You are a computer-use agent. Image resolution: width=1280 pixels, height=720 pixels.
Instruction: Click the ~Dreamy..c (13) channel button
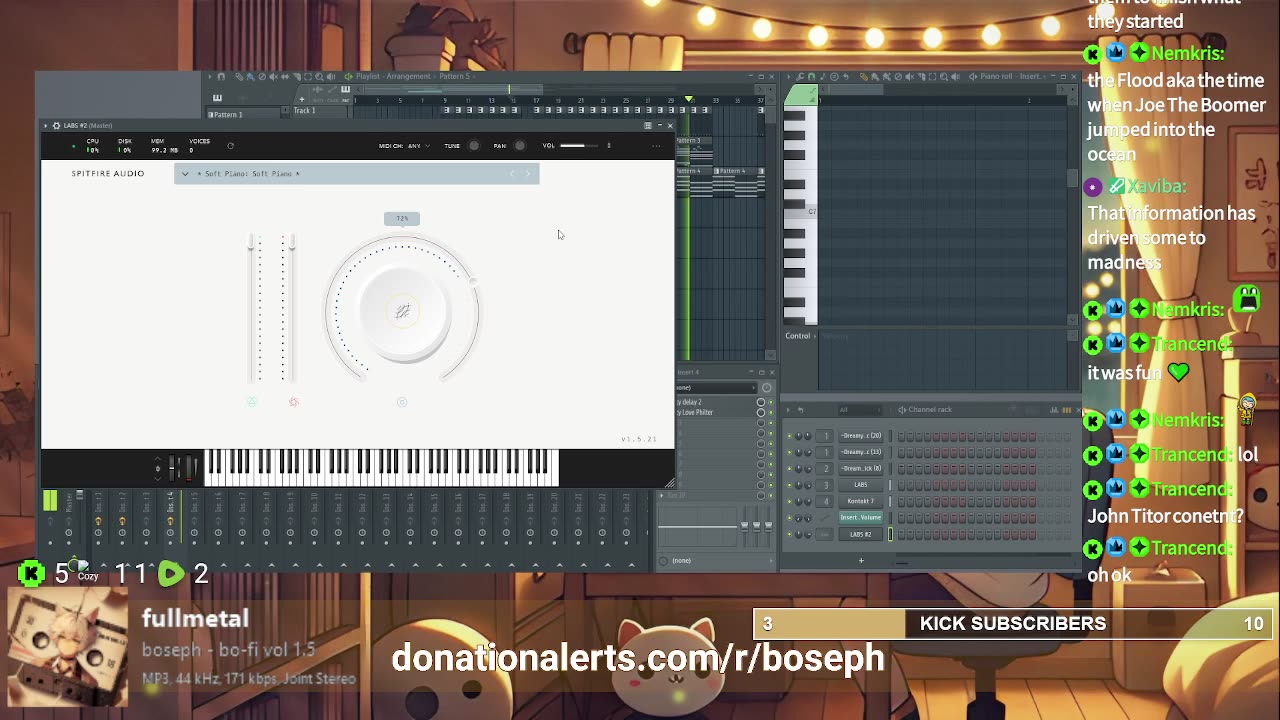[861, 452]
